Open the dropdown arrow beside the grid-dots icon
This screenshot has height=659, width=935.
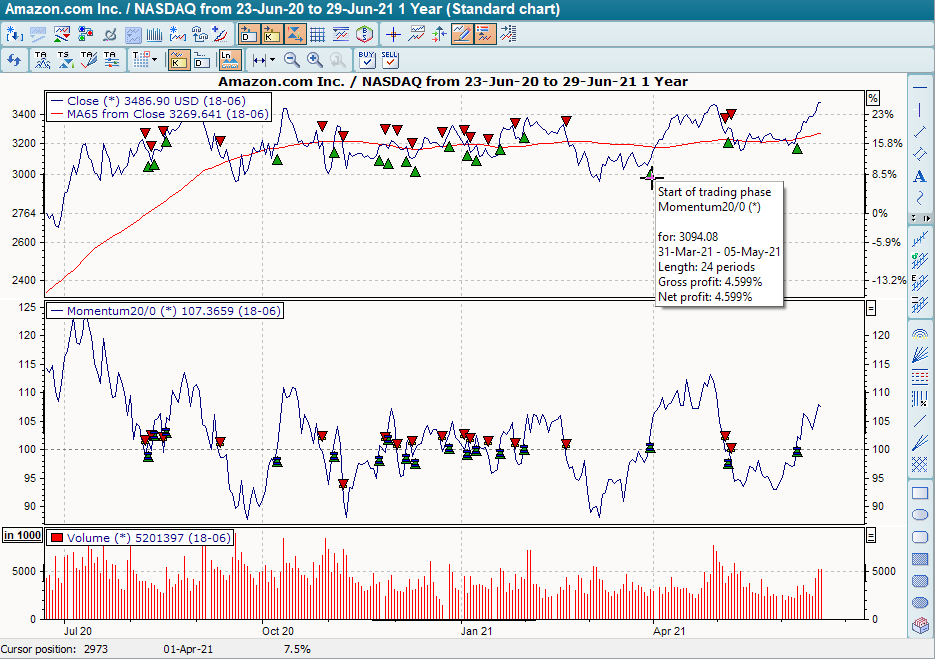pos(155,60)
